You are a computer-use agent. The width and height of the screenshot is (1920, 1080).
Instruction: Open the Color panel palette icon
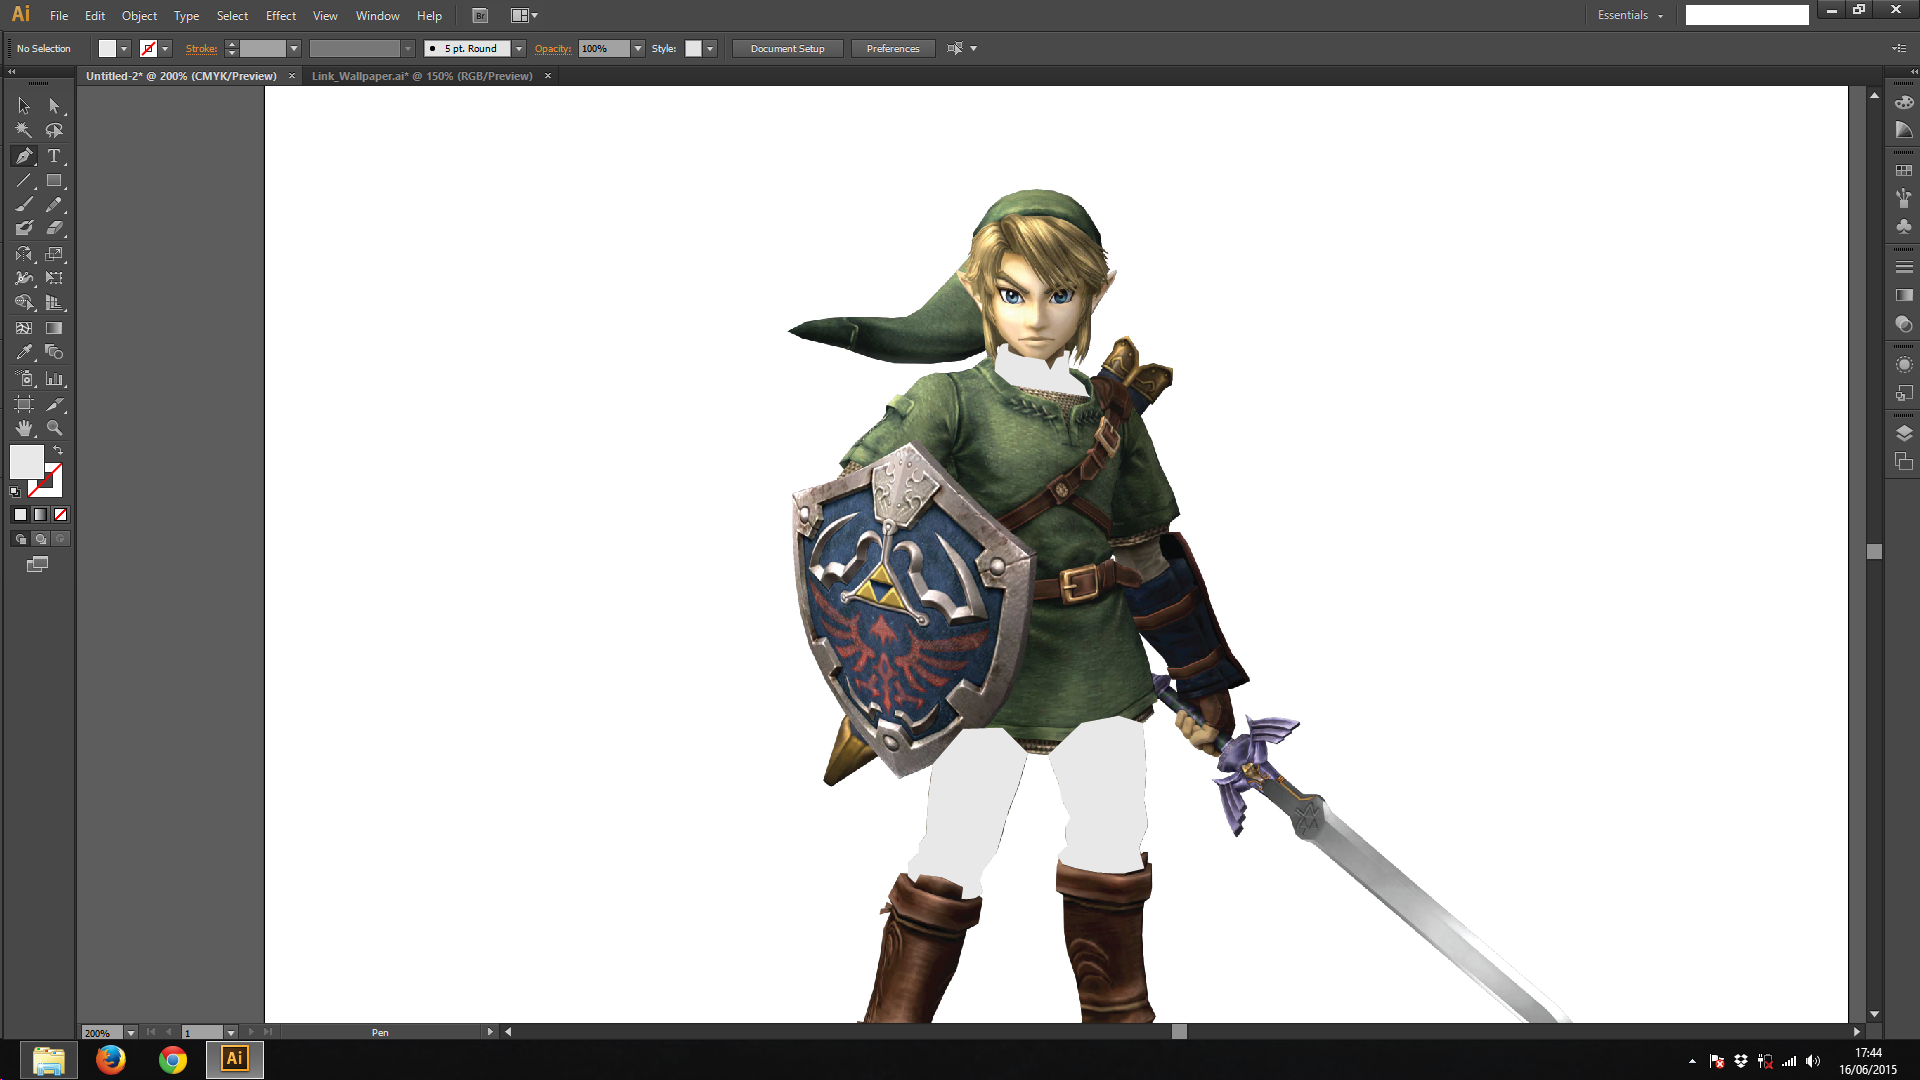(1904, 103)
